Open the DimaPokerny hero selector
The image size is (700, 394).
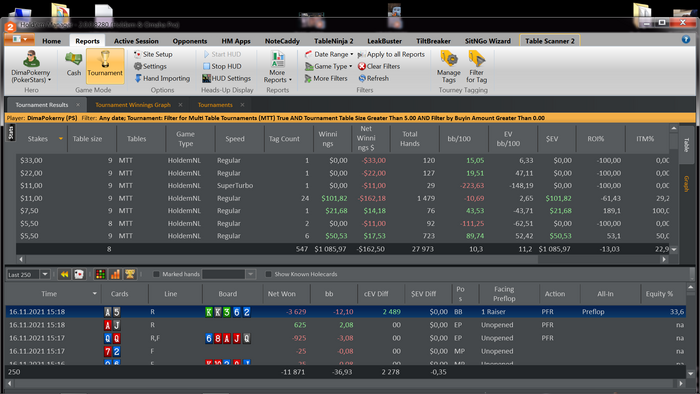pyautogui.click(x=31, y=66)
